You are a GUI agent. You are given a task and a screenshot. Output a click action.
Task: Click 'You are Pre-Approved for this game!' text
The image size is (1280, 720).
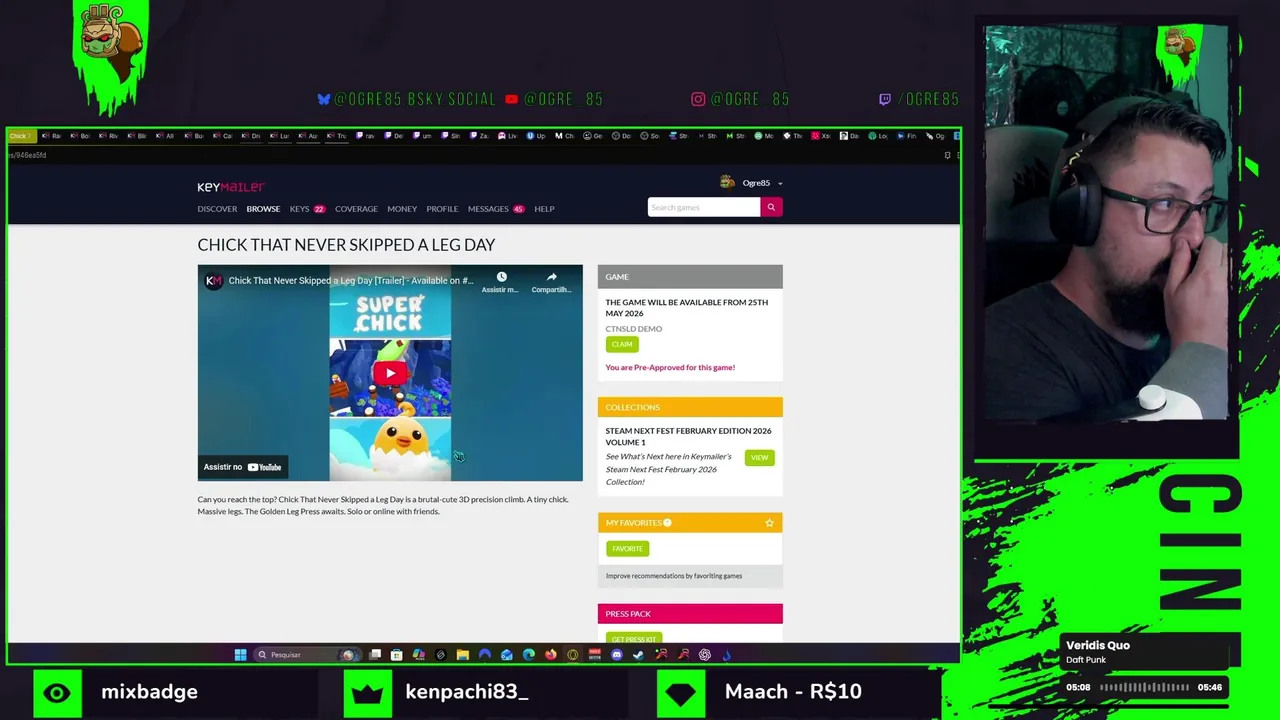(x=670, y=367)
